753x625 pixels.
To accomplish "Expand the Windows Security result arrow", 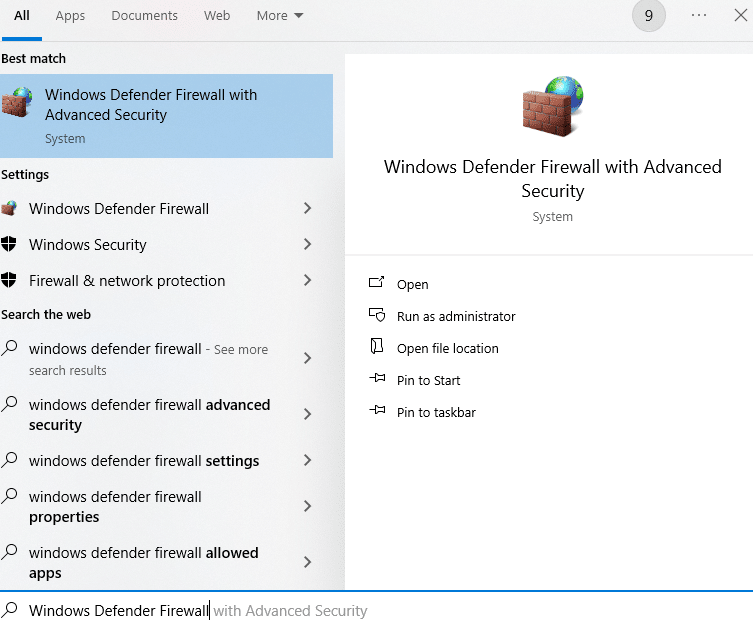I will [x=307, y=244].
